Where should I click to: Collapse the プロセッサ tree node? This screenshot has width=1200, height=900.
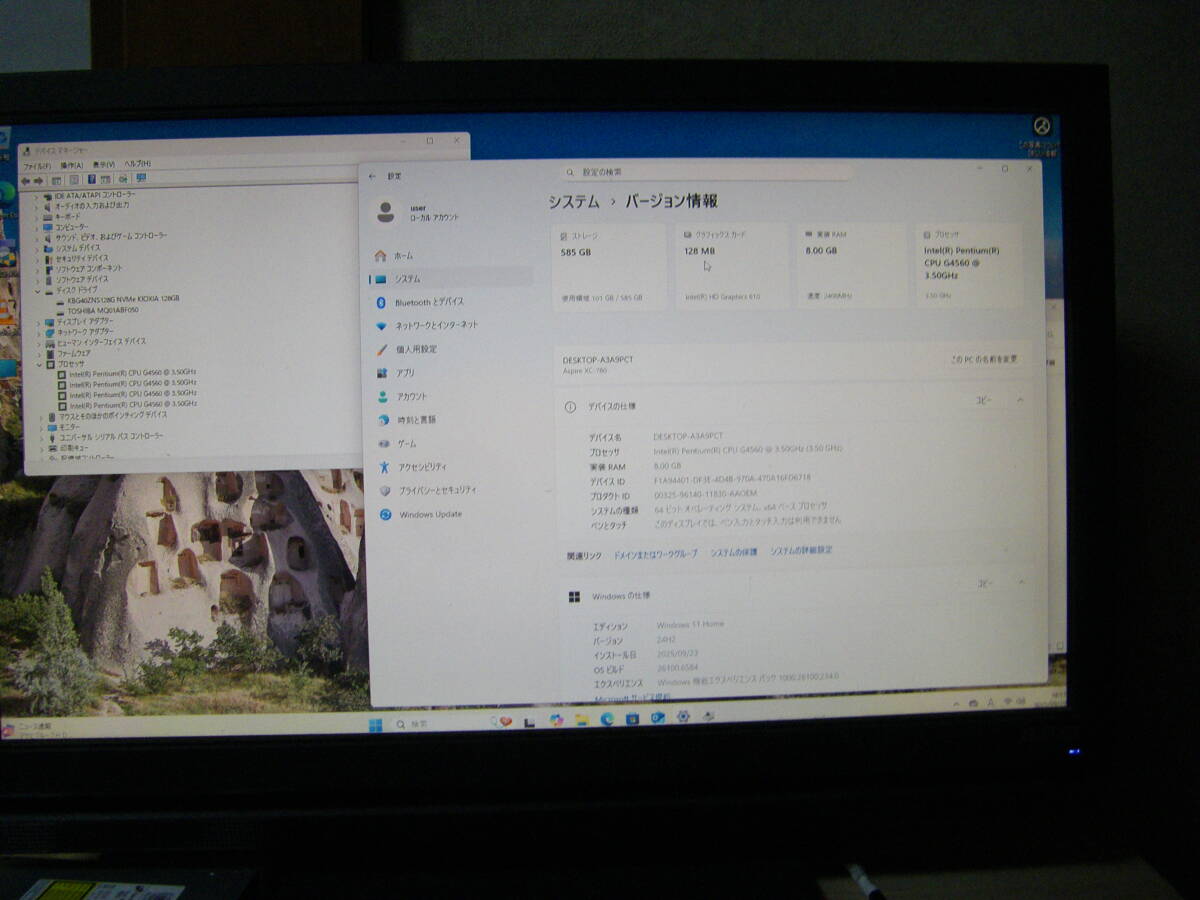pyautogui.click(x=39, y=364)
